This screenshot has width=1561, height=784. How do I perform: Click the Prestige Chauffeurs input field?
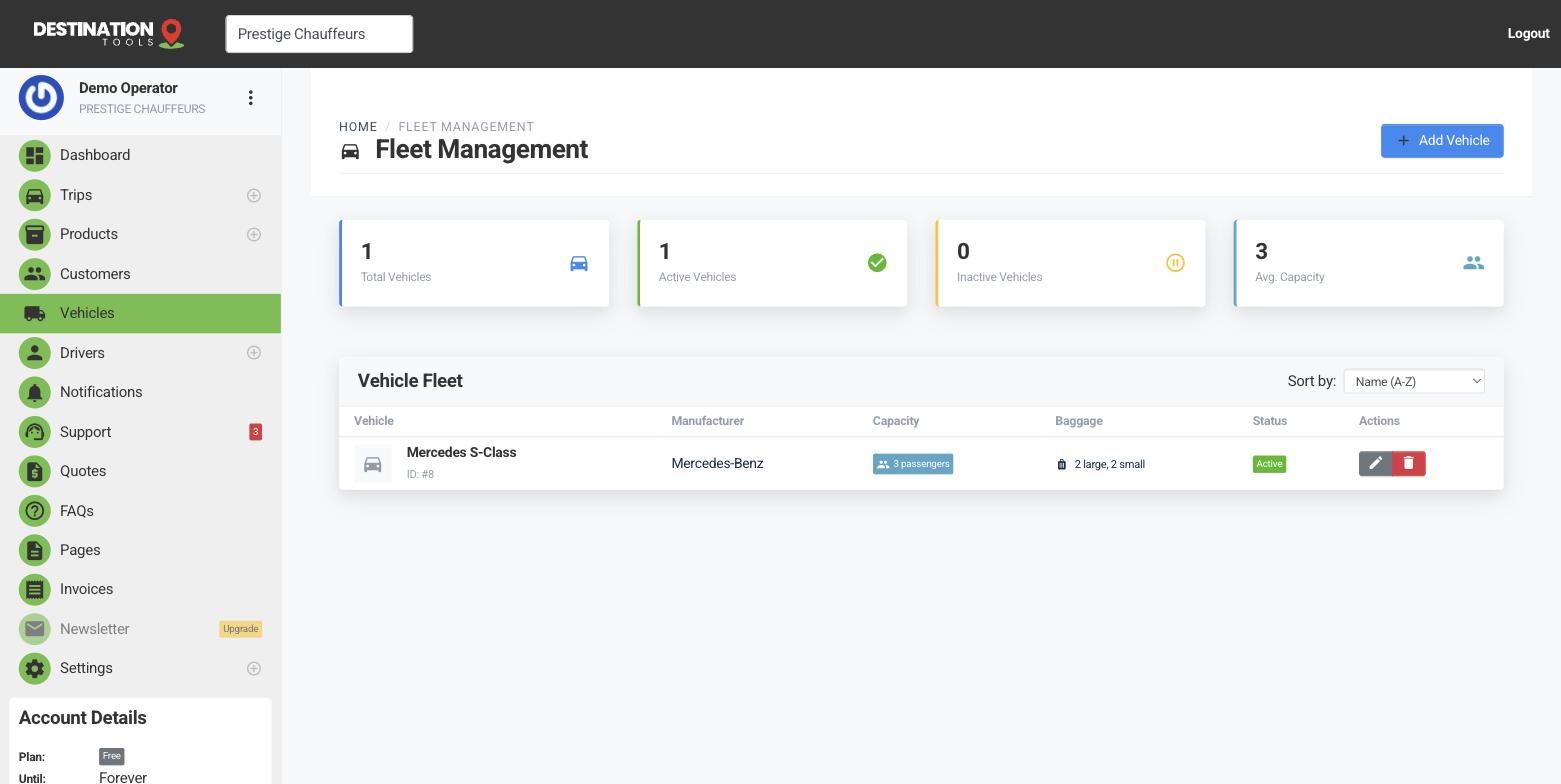(x=319, y=34)
